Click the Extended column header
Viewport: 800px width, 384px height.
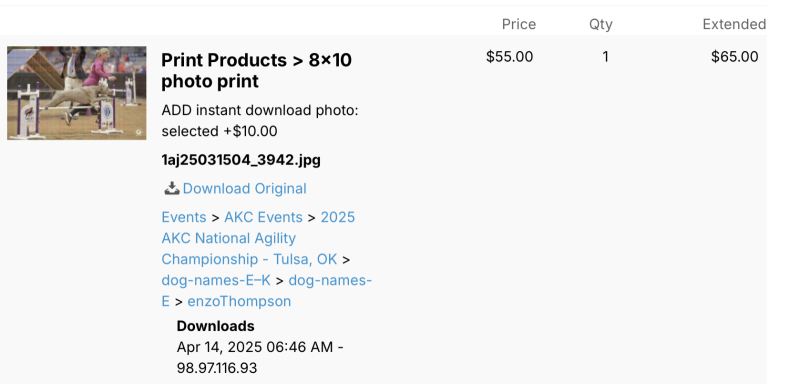point(734,24)
